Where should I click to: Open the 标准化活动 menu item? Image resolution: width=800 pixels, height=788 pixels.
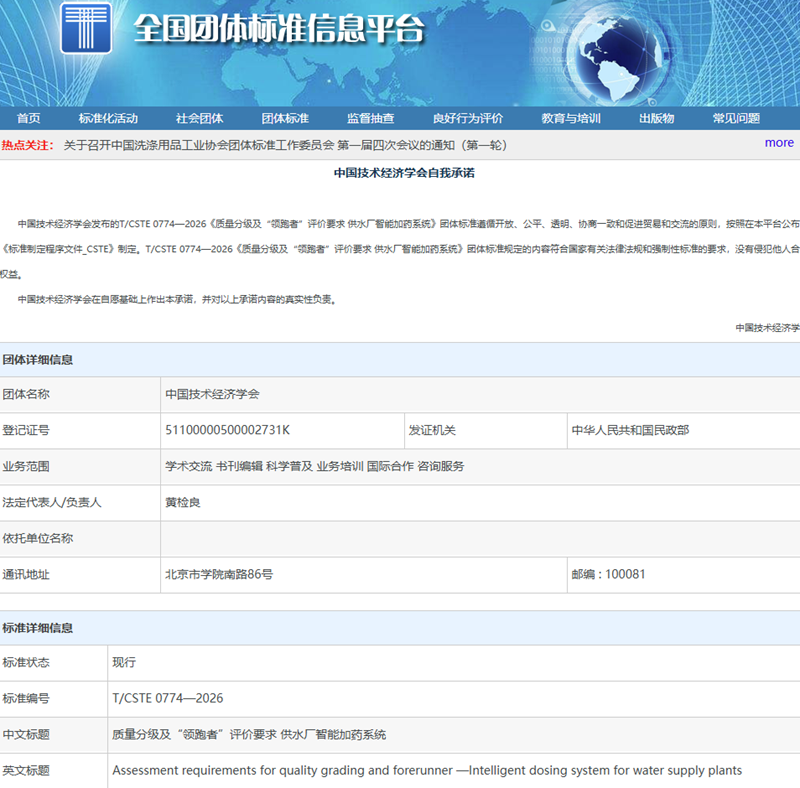[108, 118]
